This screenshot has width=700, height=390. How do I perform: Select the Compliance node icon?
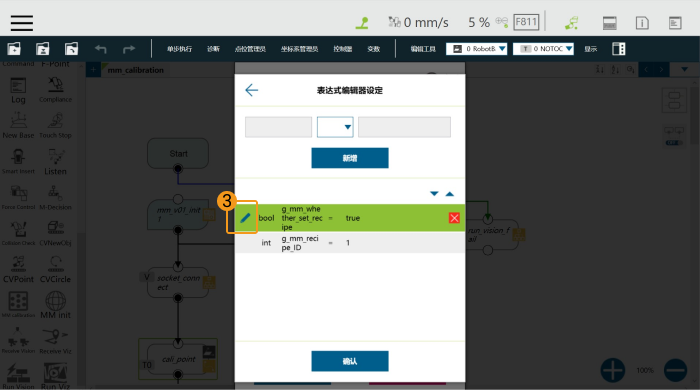[55, 90]
